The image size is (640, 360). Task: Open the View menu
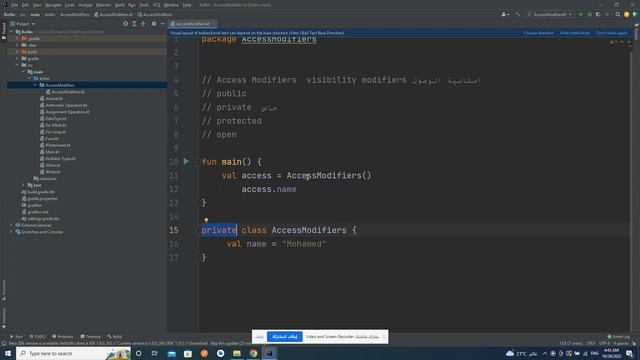(37, 5)
